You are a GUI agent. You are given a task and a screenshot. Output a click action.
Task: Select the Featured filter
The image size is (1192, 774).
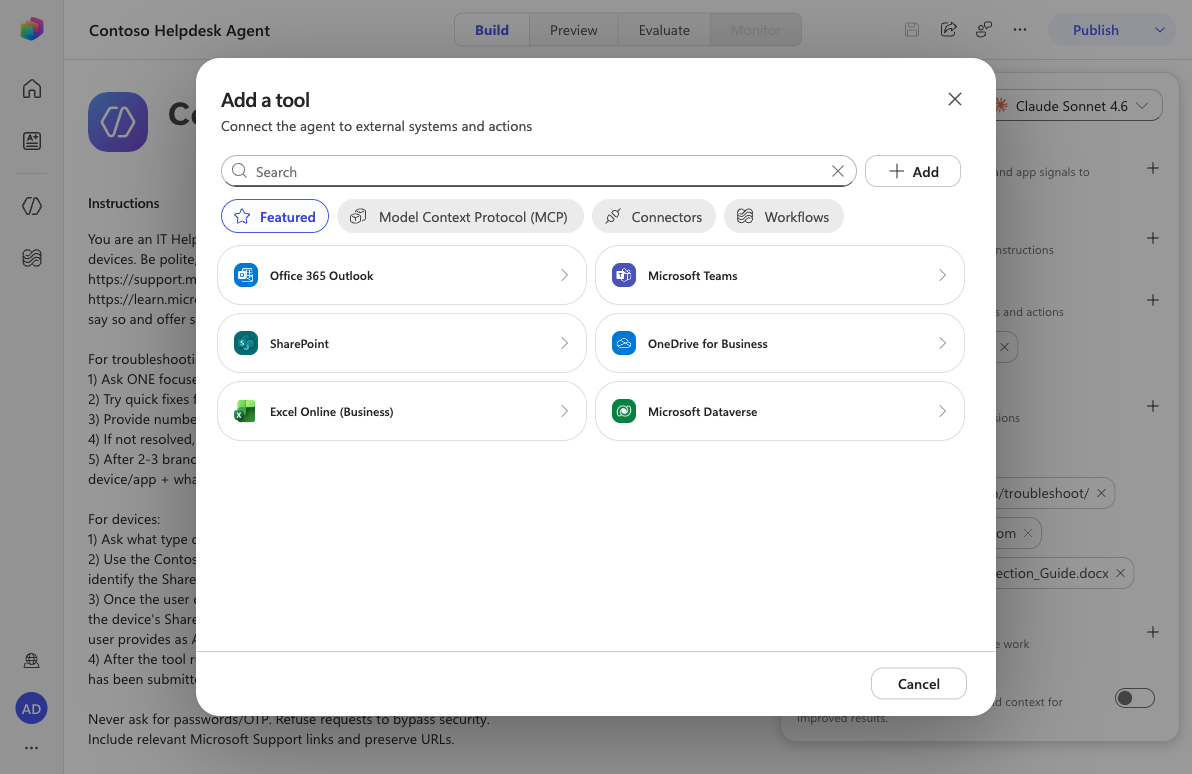pyautogui.click(x=275, y=217)
